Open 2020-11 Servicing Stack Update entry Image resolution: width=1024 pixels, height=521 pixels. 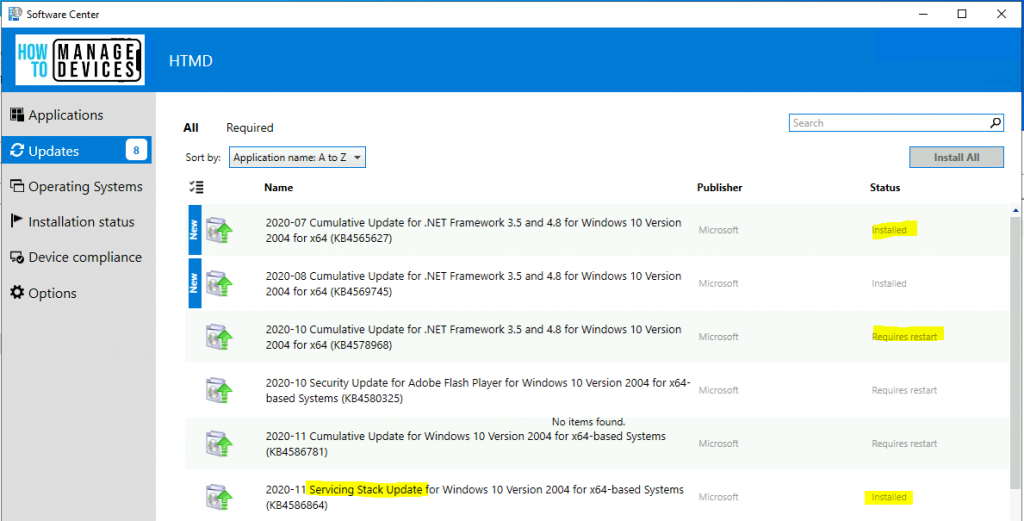[x=475, y=496]
